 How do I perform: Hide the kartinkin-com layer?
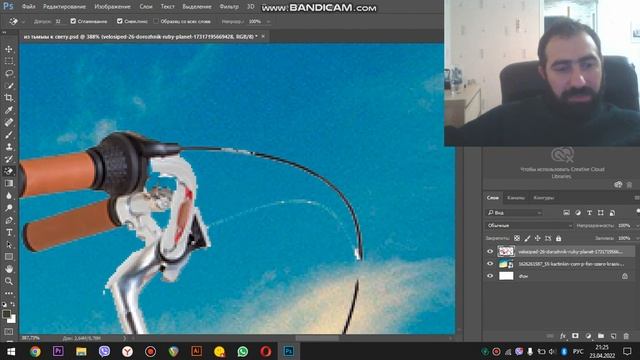point(490,264)
